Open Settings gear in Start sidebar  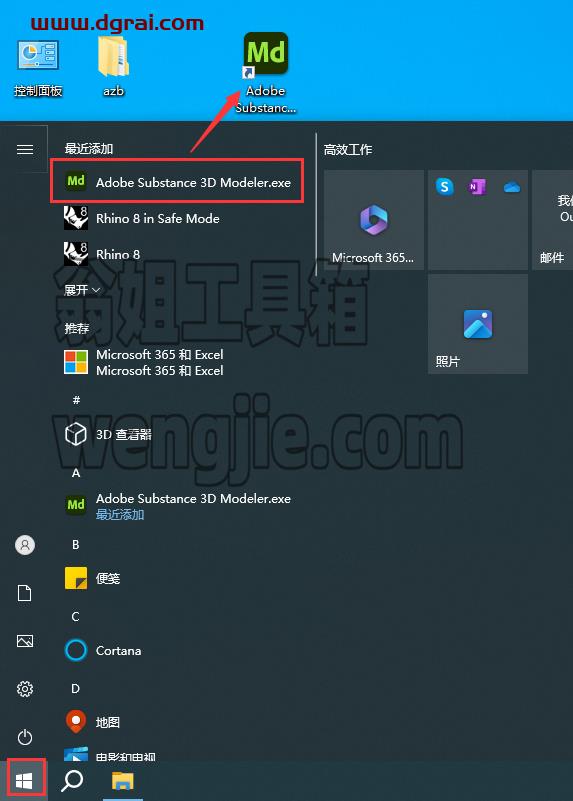(x=25, y=689)
